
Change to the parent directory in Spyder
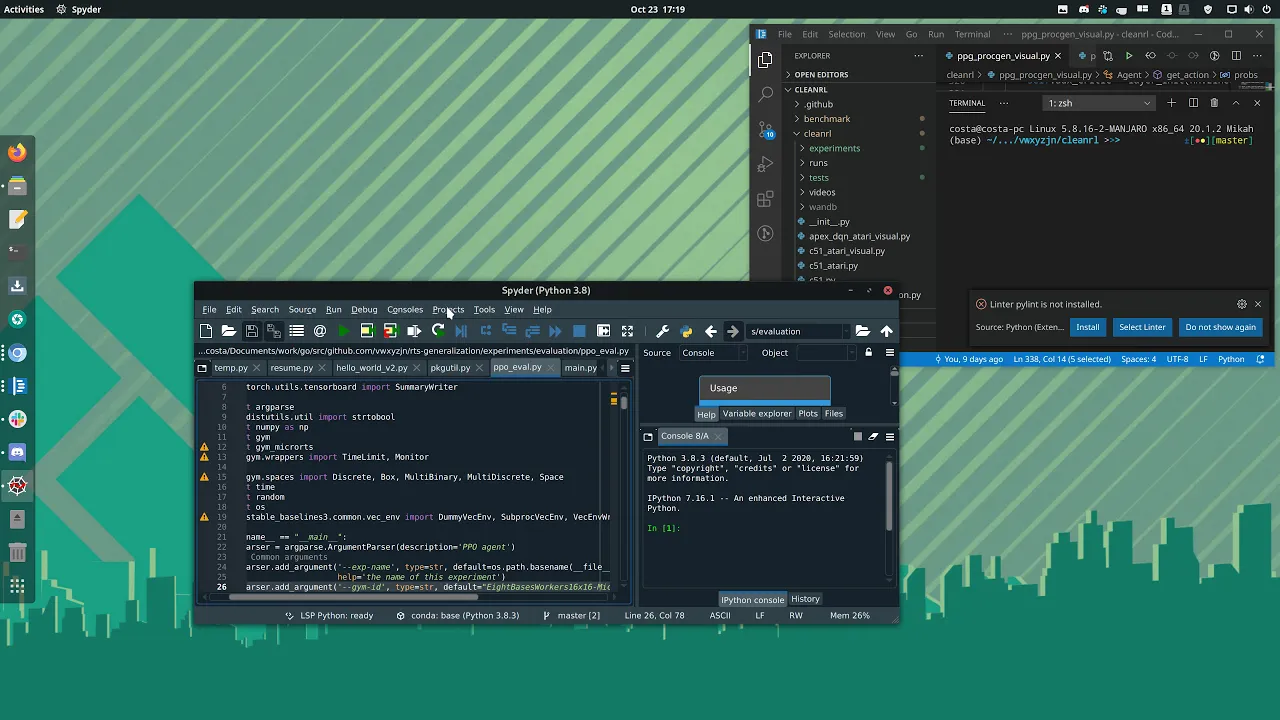886,331
